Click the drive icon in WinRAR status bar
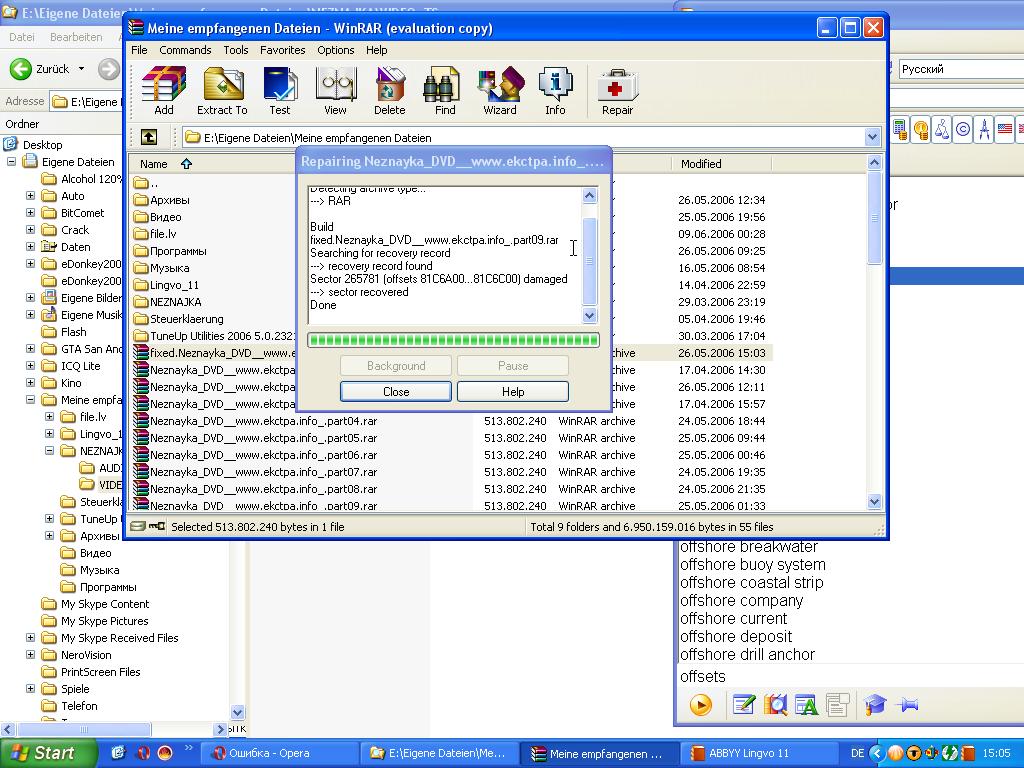Image resolution: width=1024 pixels, height=768 pixels. click(x=137, y=526)
